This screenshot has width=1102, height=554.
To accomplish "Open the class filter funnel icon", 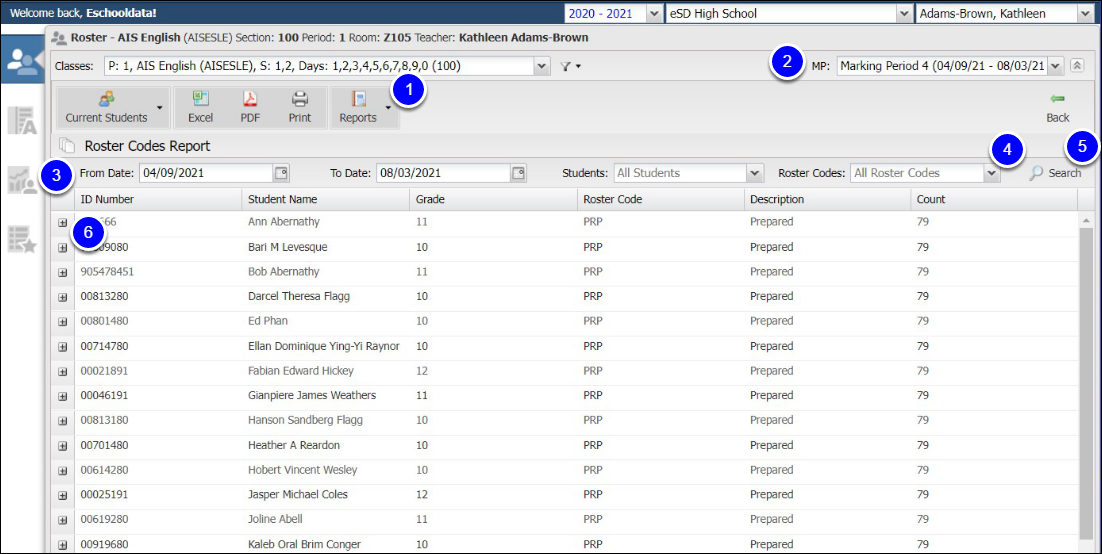I will [568, 67].
